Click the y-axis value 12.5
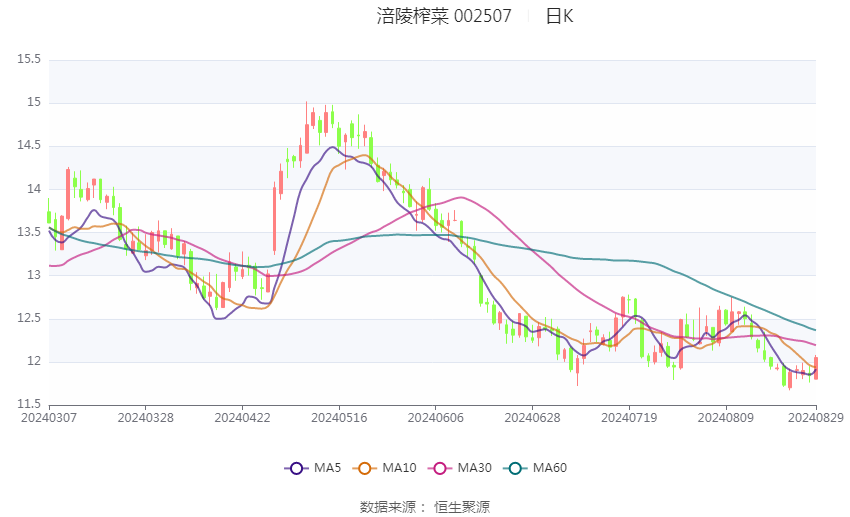The height and width of the screenshot is (517, 850). (x=29, y=318)
